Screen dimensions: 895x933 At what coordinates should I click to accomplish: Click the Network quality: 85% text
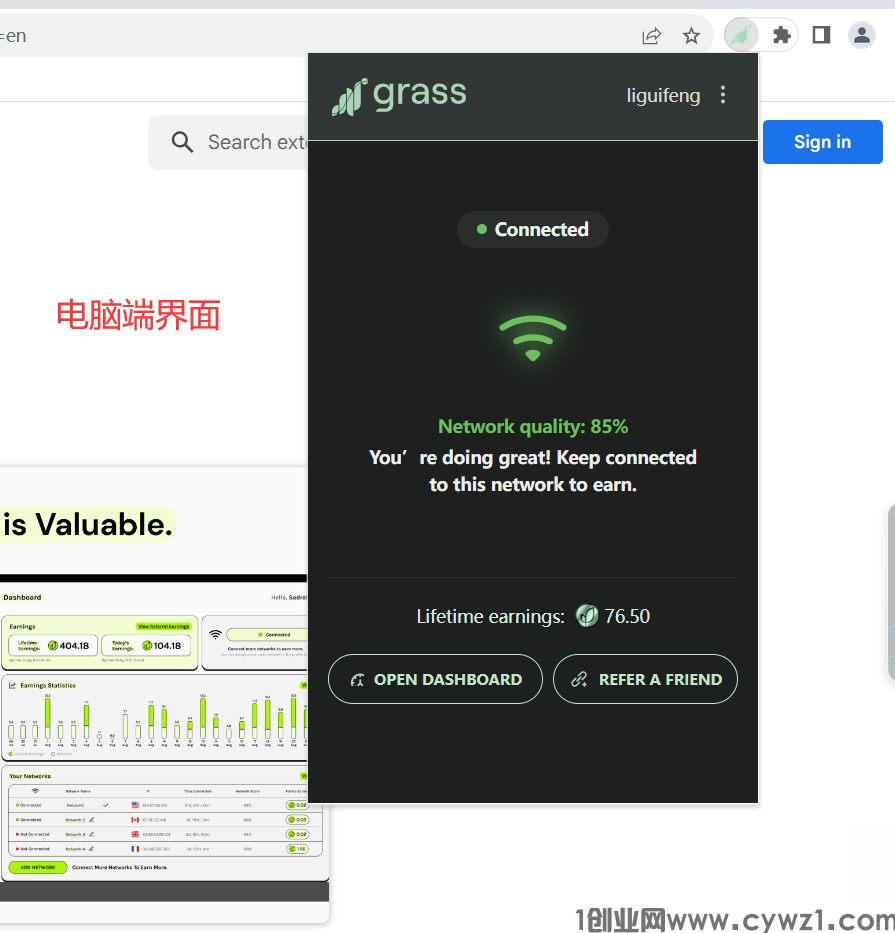coord(533,426)
